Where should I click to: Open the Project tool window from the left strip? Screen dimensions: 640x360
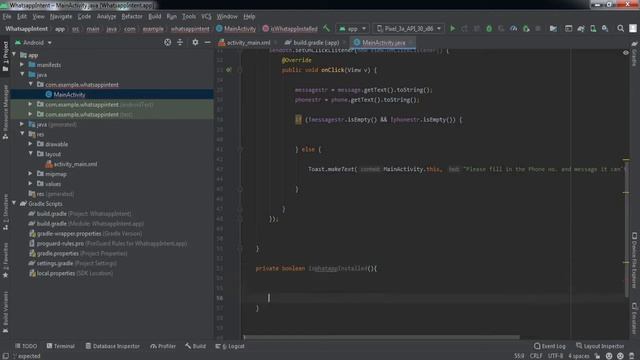tap(5, 56)
